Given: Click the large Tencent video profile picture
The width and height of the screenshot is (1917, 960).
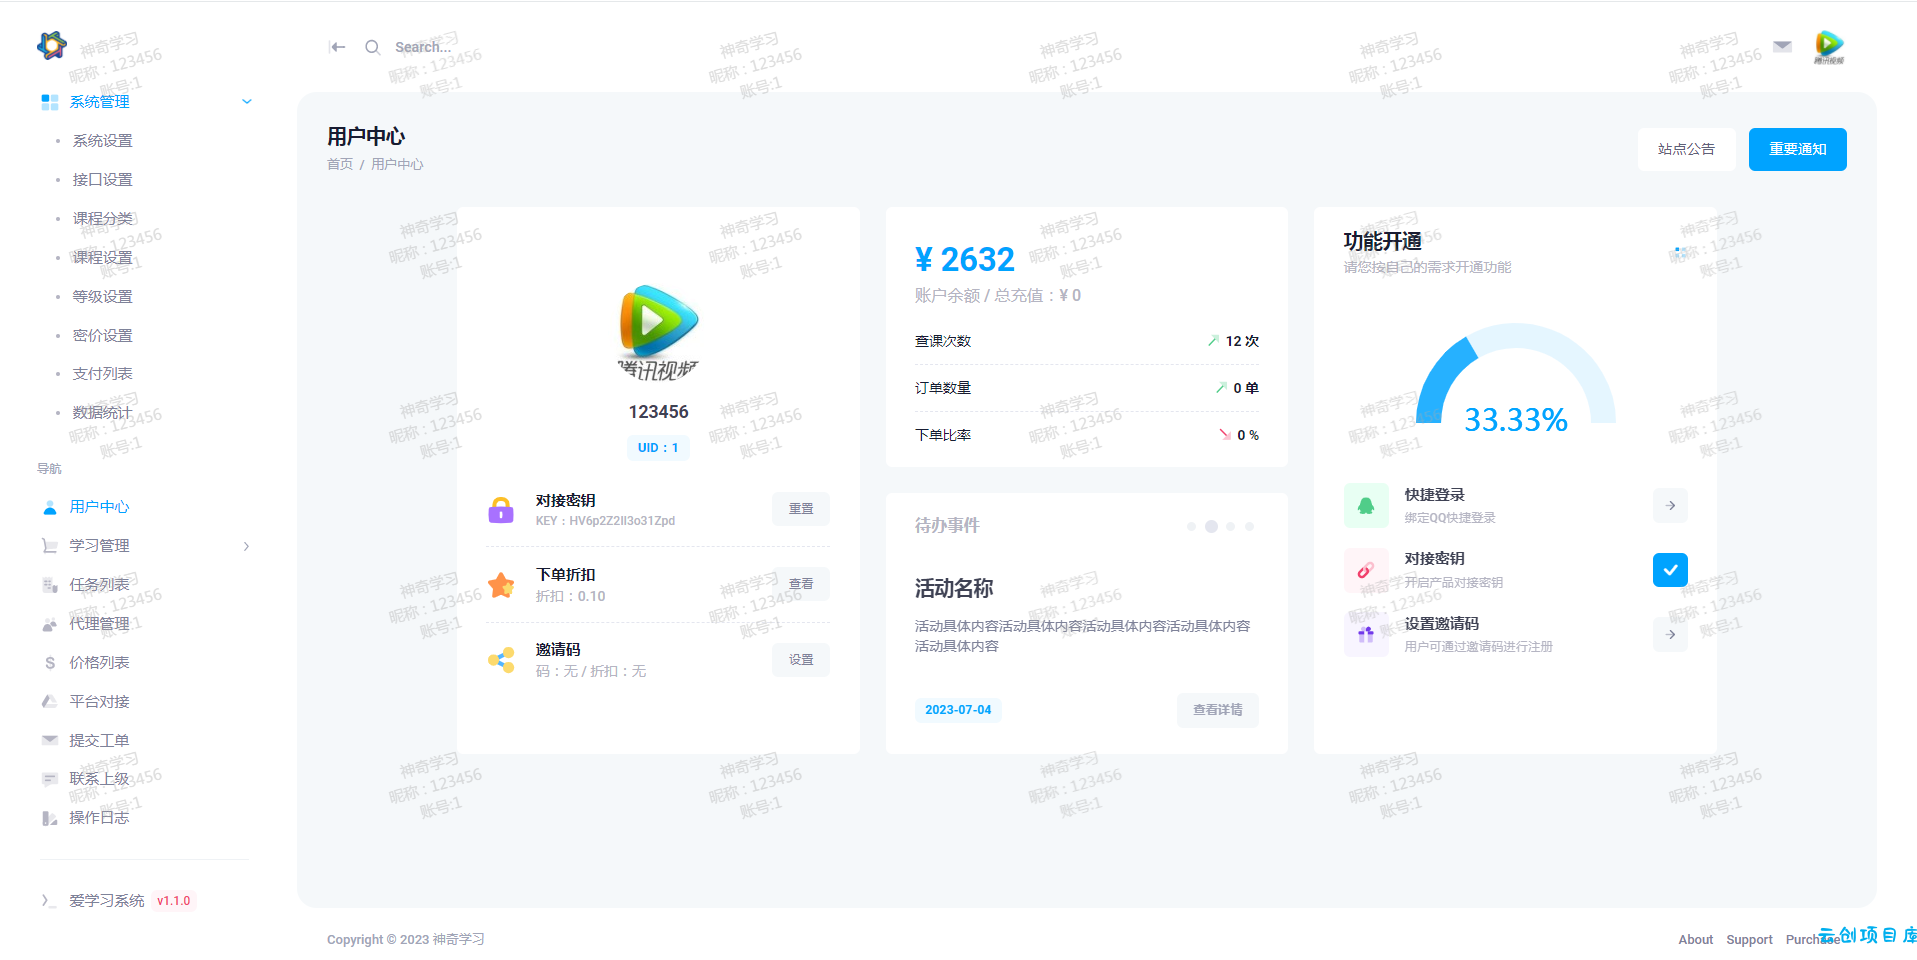Looking at the screenshot, I should [x=658, y=332].
